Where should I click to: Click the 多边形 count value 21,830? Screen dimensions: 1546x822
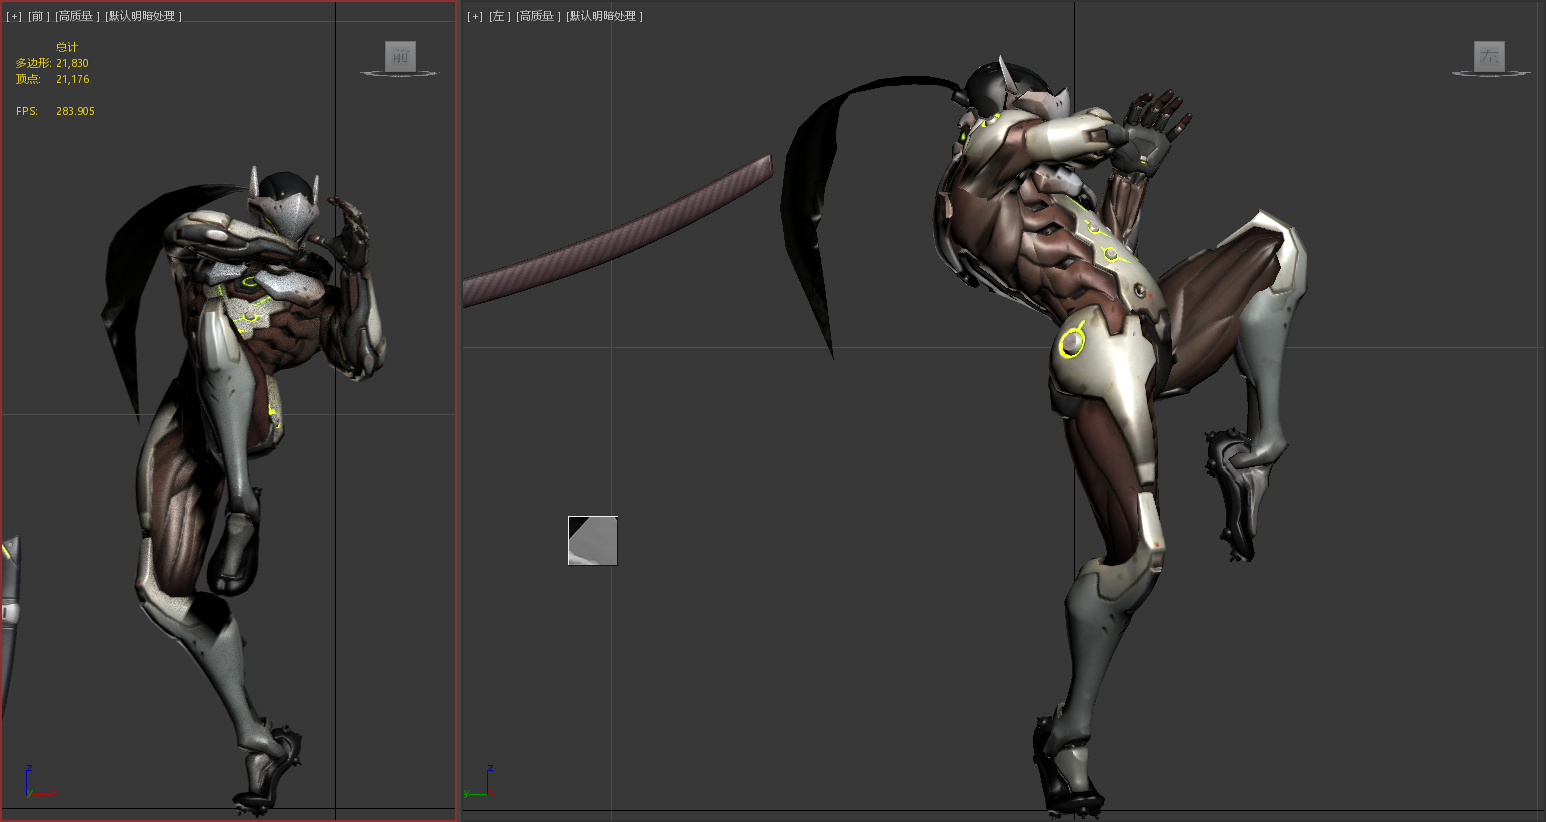point(72,63)
